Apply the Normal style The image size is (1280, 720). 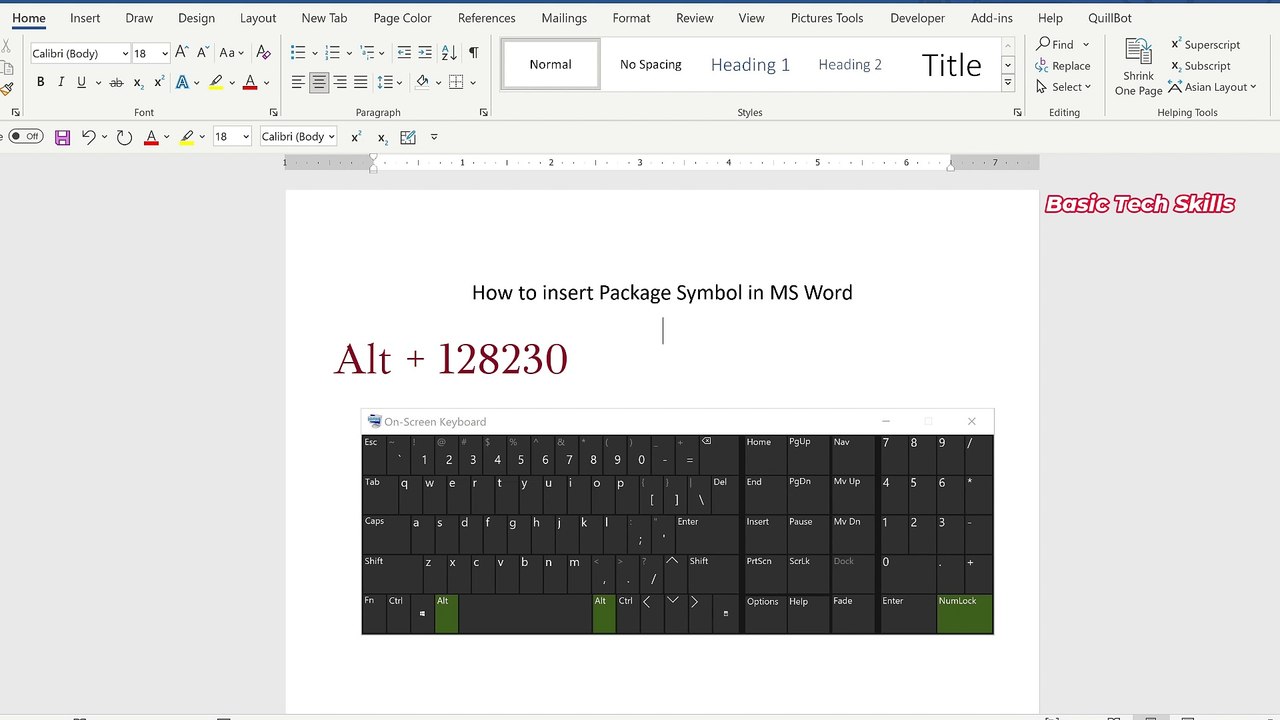point(551,64)
